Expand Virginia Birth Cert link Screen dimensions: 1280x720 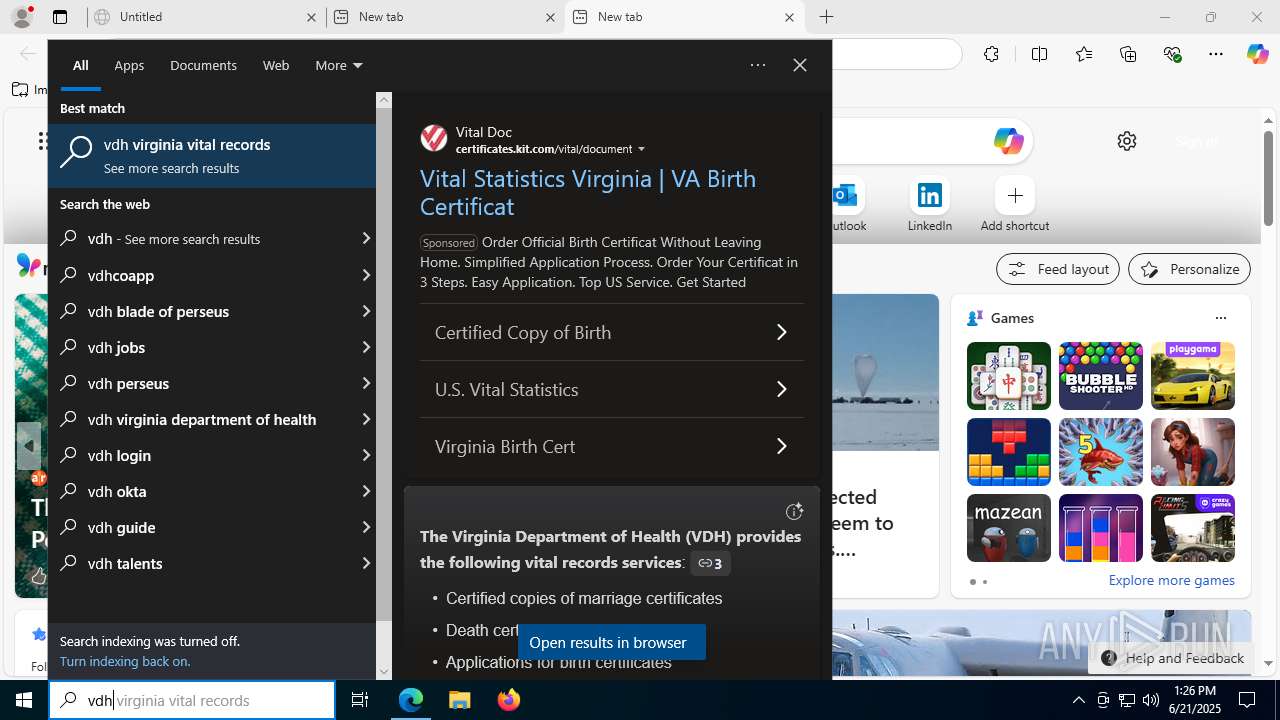pos(612,446)
